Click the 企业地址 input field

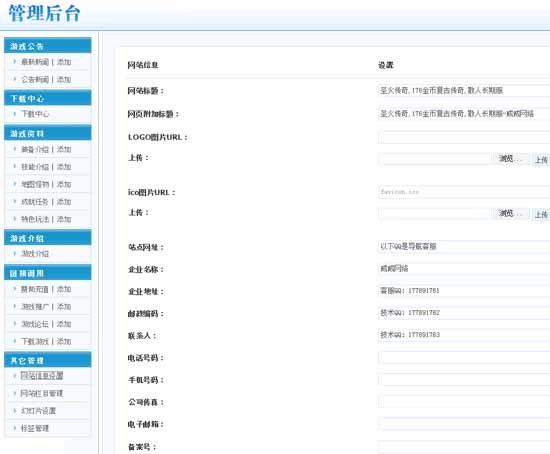coord(464,291)
